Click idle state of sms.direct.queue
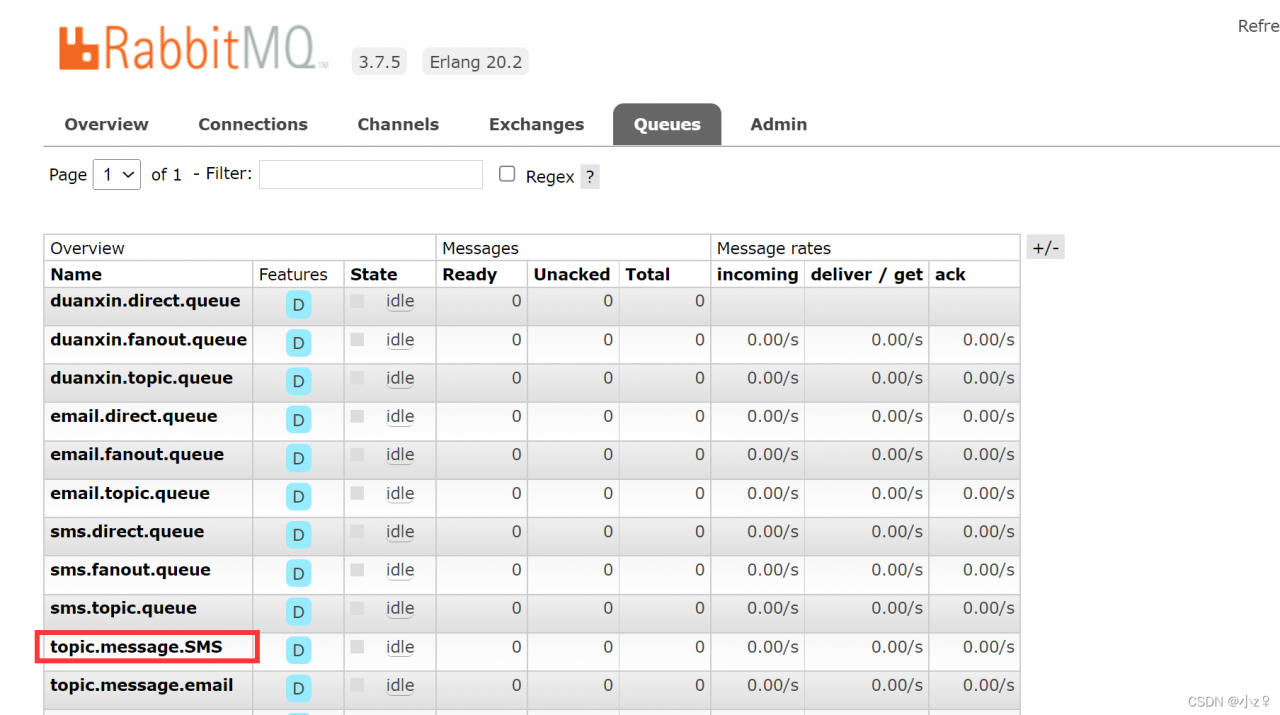This screenshot has height=715, width=1280. click(400, 531)
